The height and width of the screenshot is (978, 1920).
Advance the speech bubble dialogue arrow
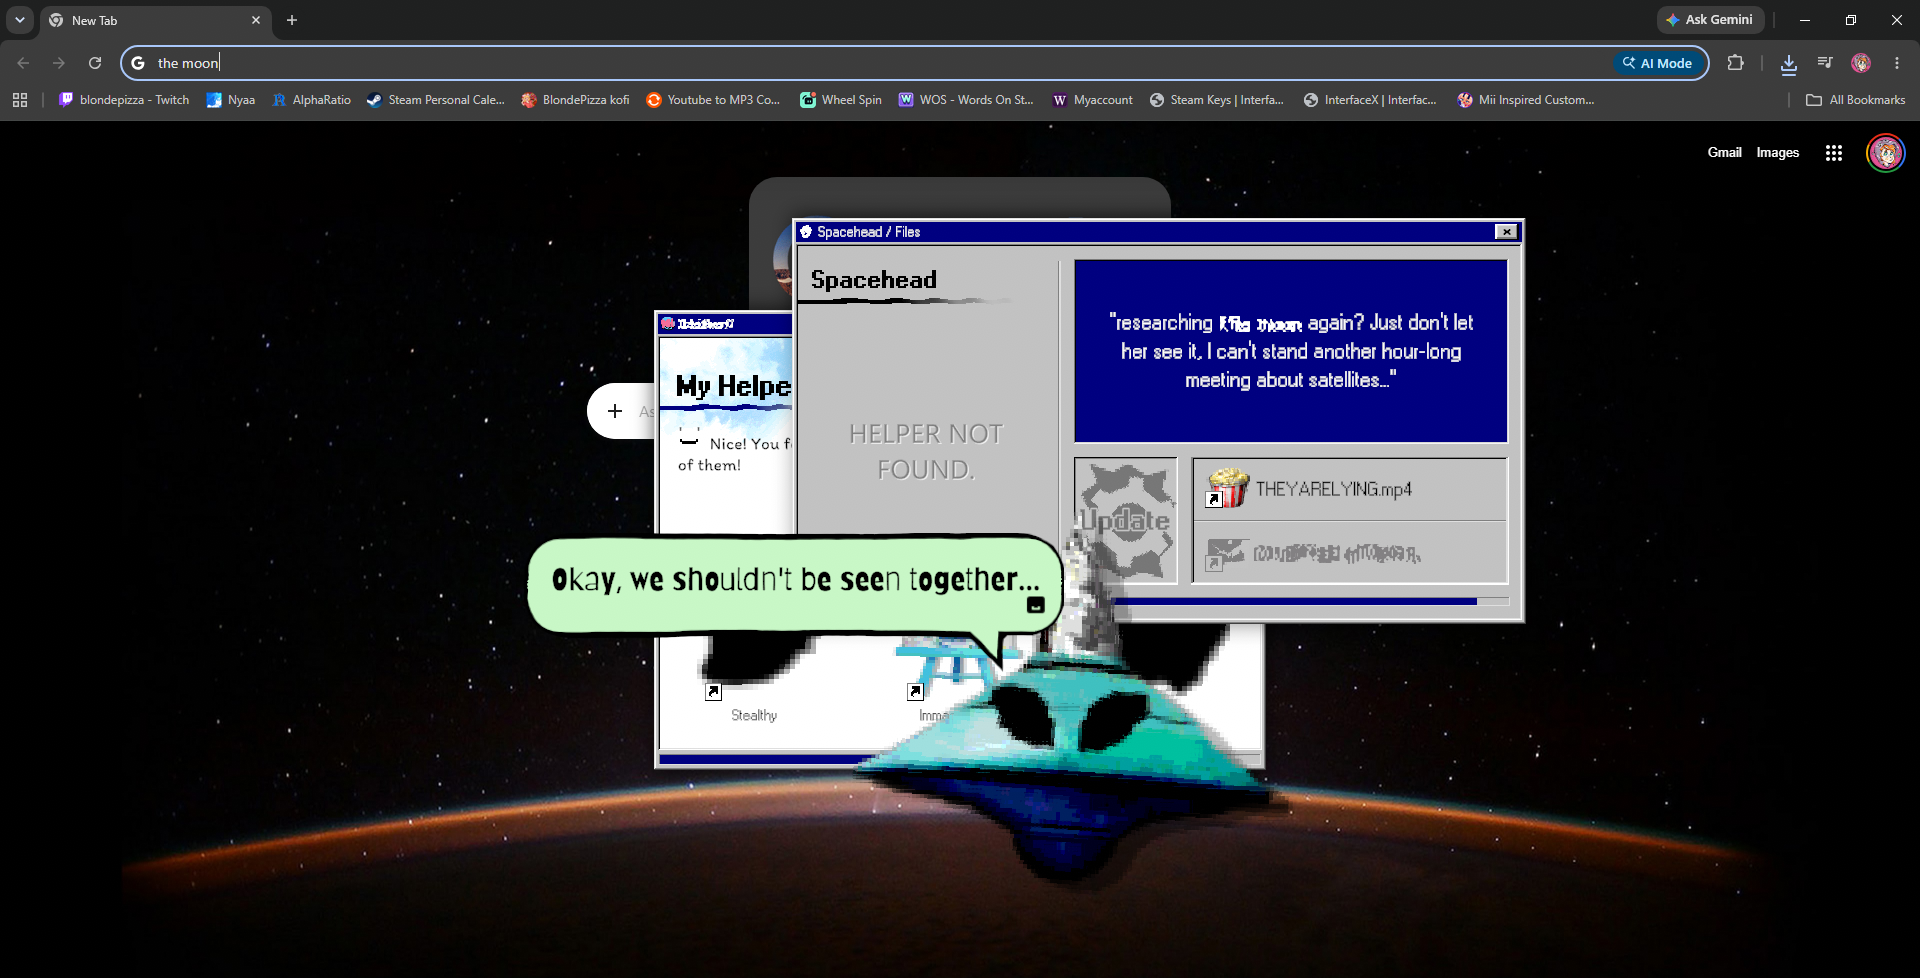click(x=1036, y=605)
